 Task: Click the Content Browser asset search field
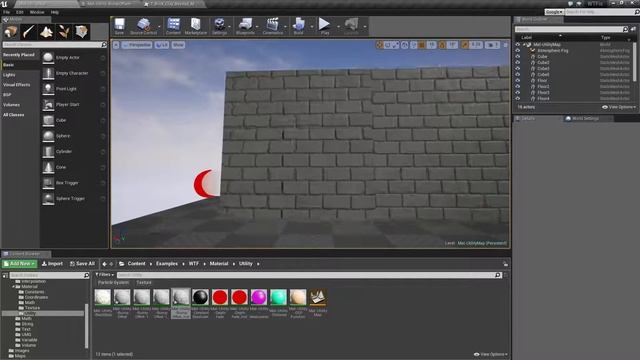pos(309,275)
